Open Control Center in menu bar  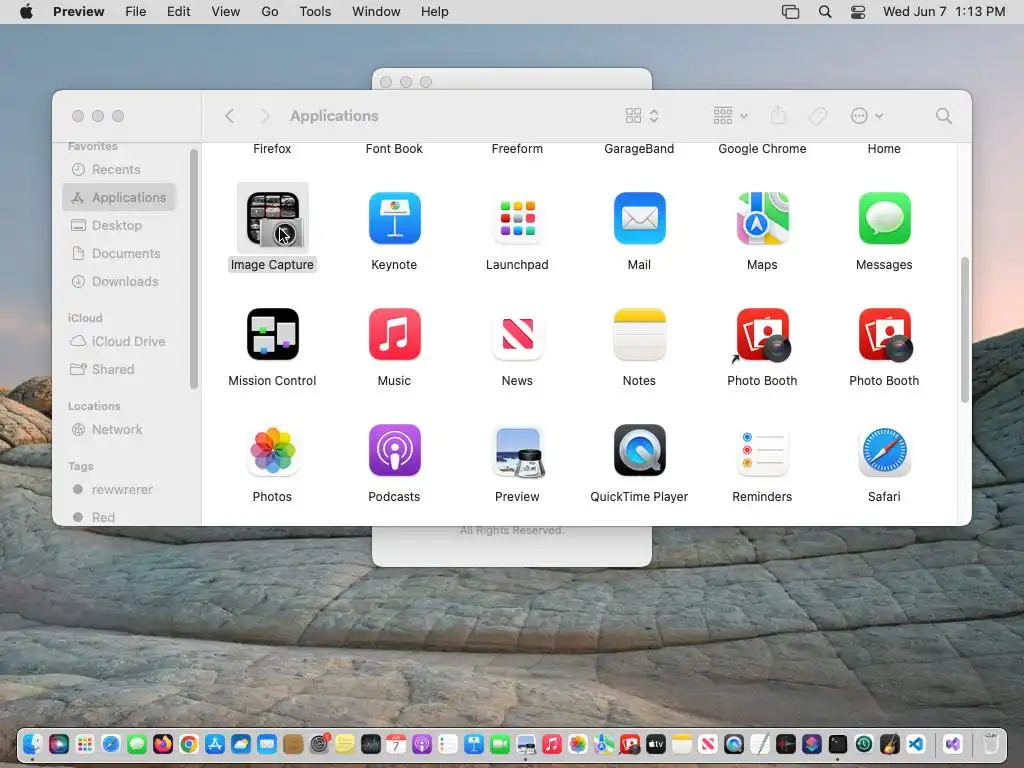tap(858, 11)
